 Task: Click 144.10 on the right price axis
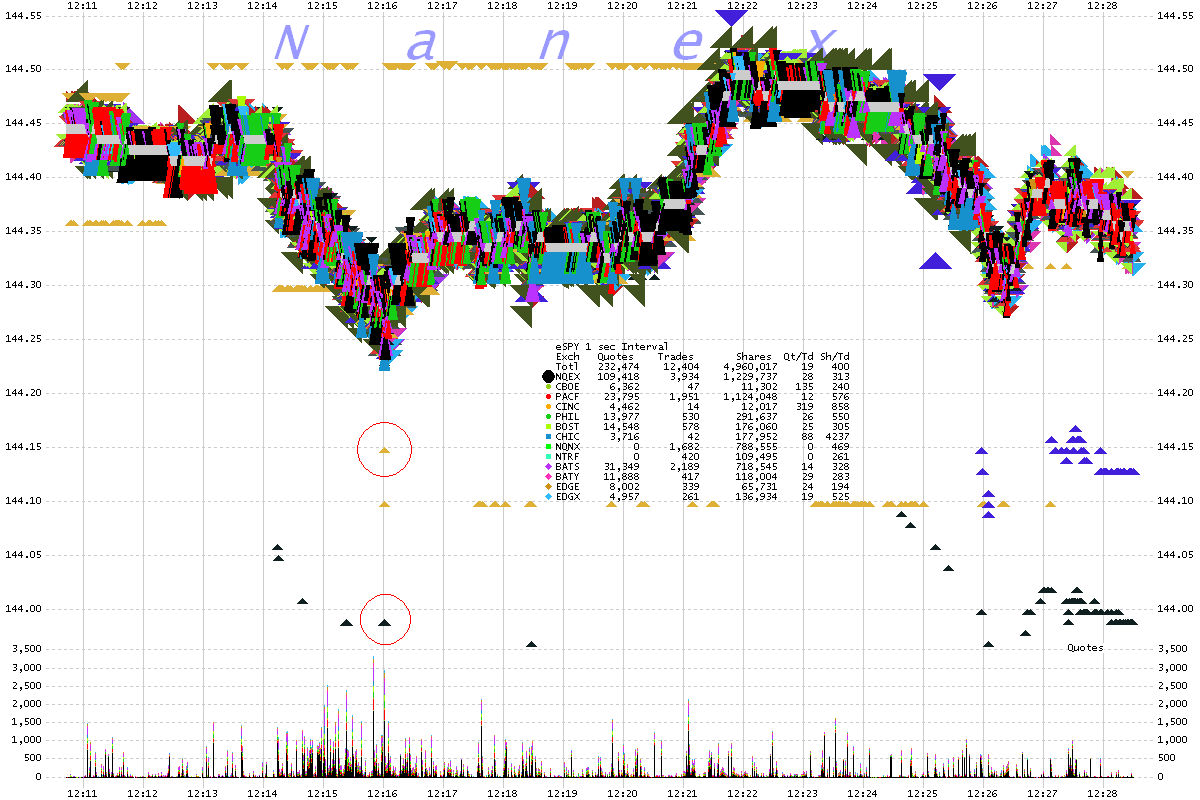click(1173, 501)
